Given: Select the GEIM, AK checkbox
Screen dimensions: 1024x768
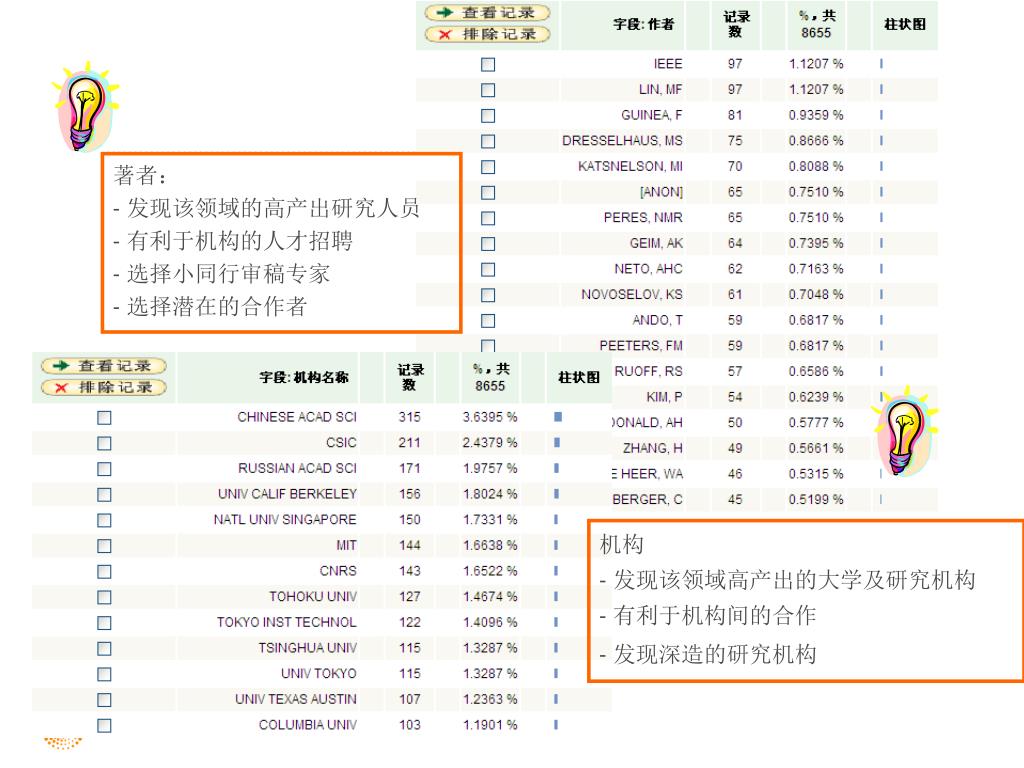Looking at the screenshot, I should (488, 244).
